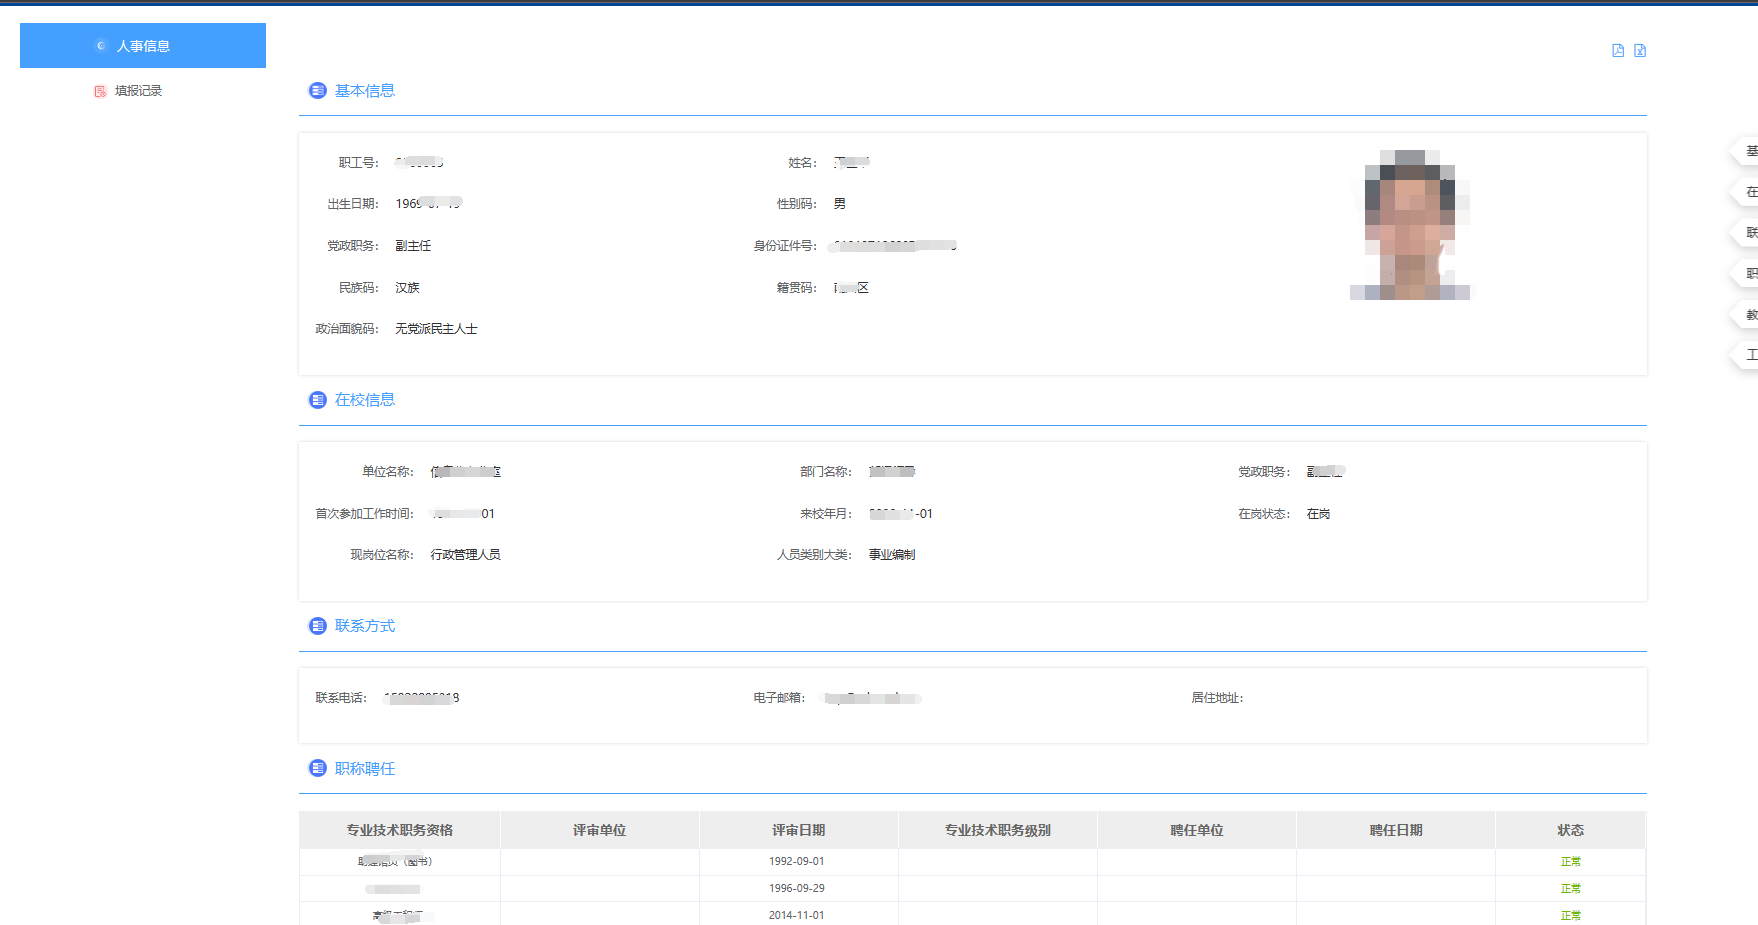Viewport: 1758px width, 925px height.
Task: Open the 人事信息 sidebar menu
Action: 143,46
